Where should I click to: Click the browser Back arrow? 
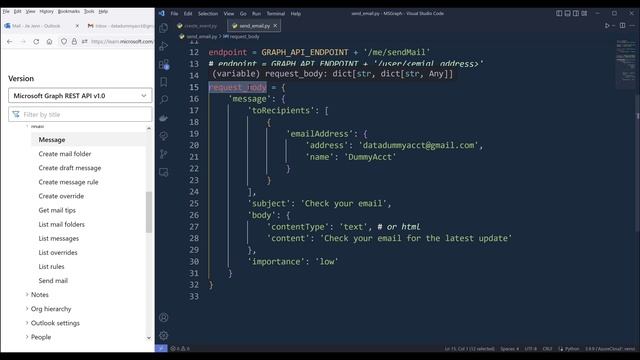coord(10,41)
